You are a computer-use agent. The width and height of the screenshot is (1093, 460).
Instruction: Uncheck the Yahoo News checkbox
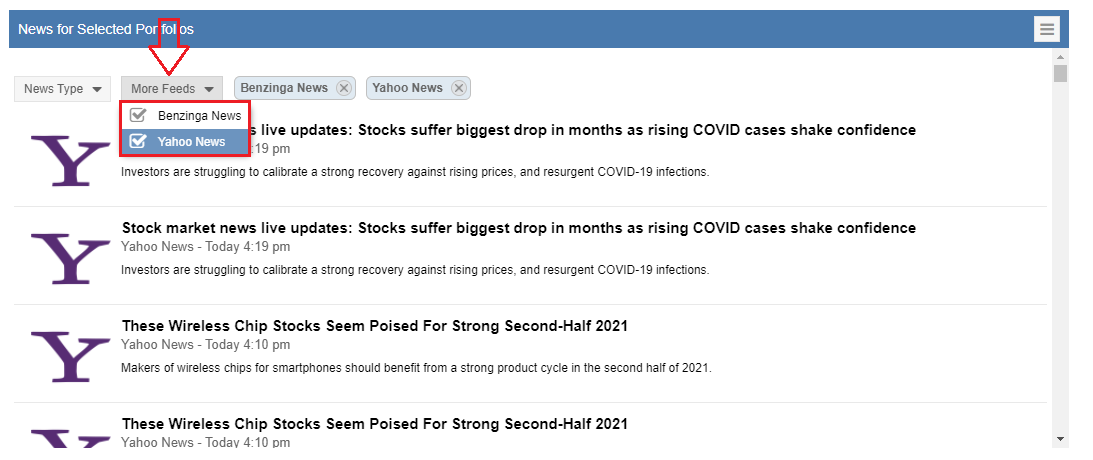(x=138, y=142)
